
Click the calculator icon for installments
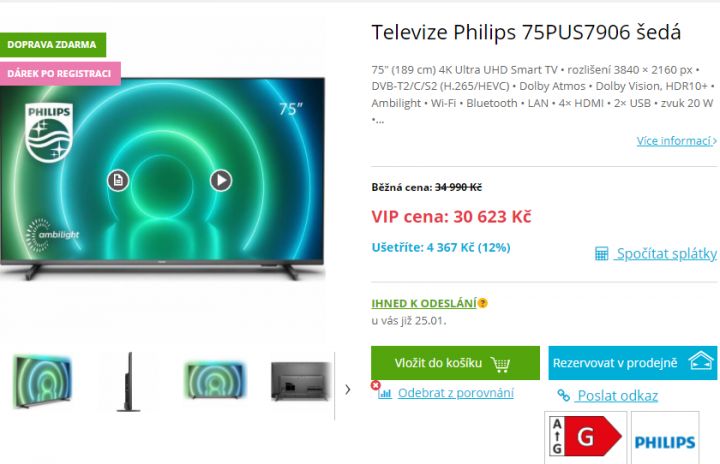tap(601, 254)
